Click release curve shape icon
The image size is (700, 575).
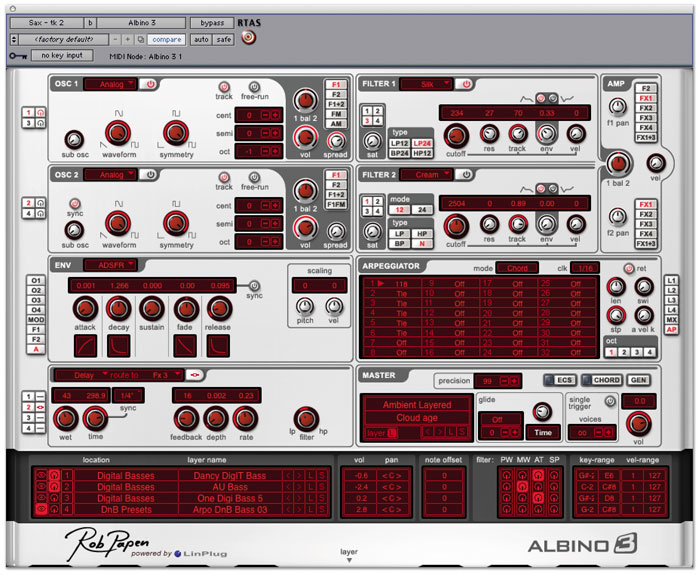[x=218, y=346]
